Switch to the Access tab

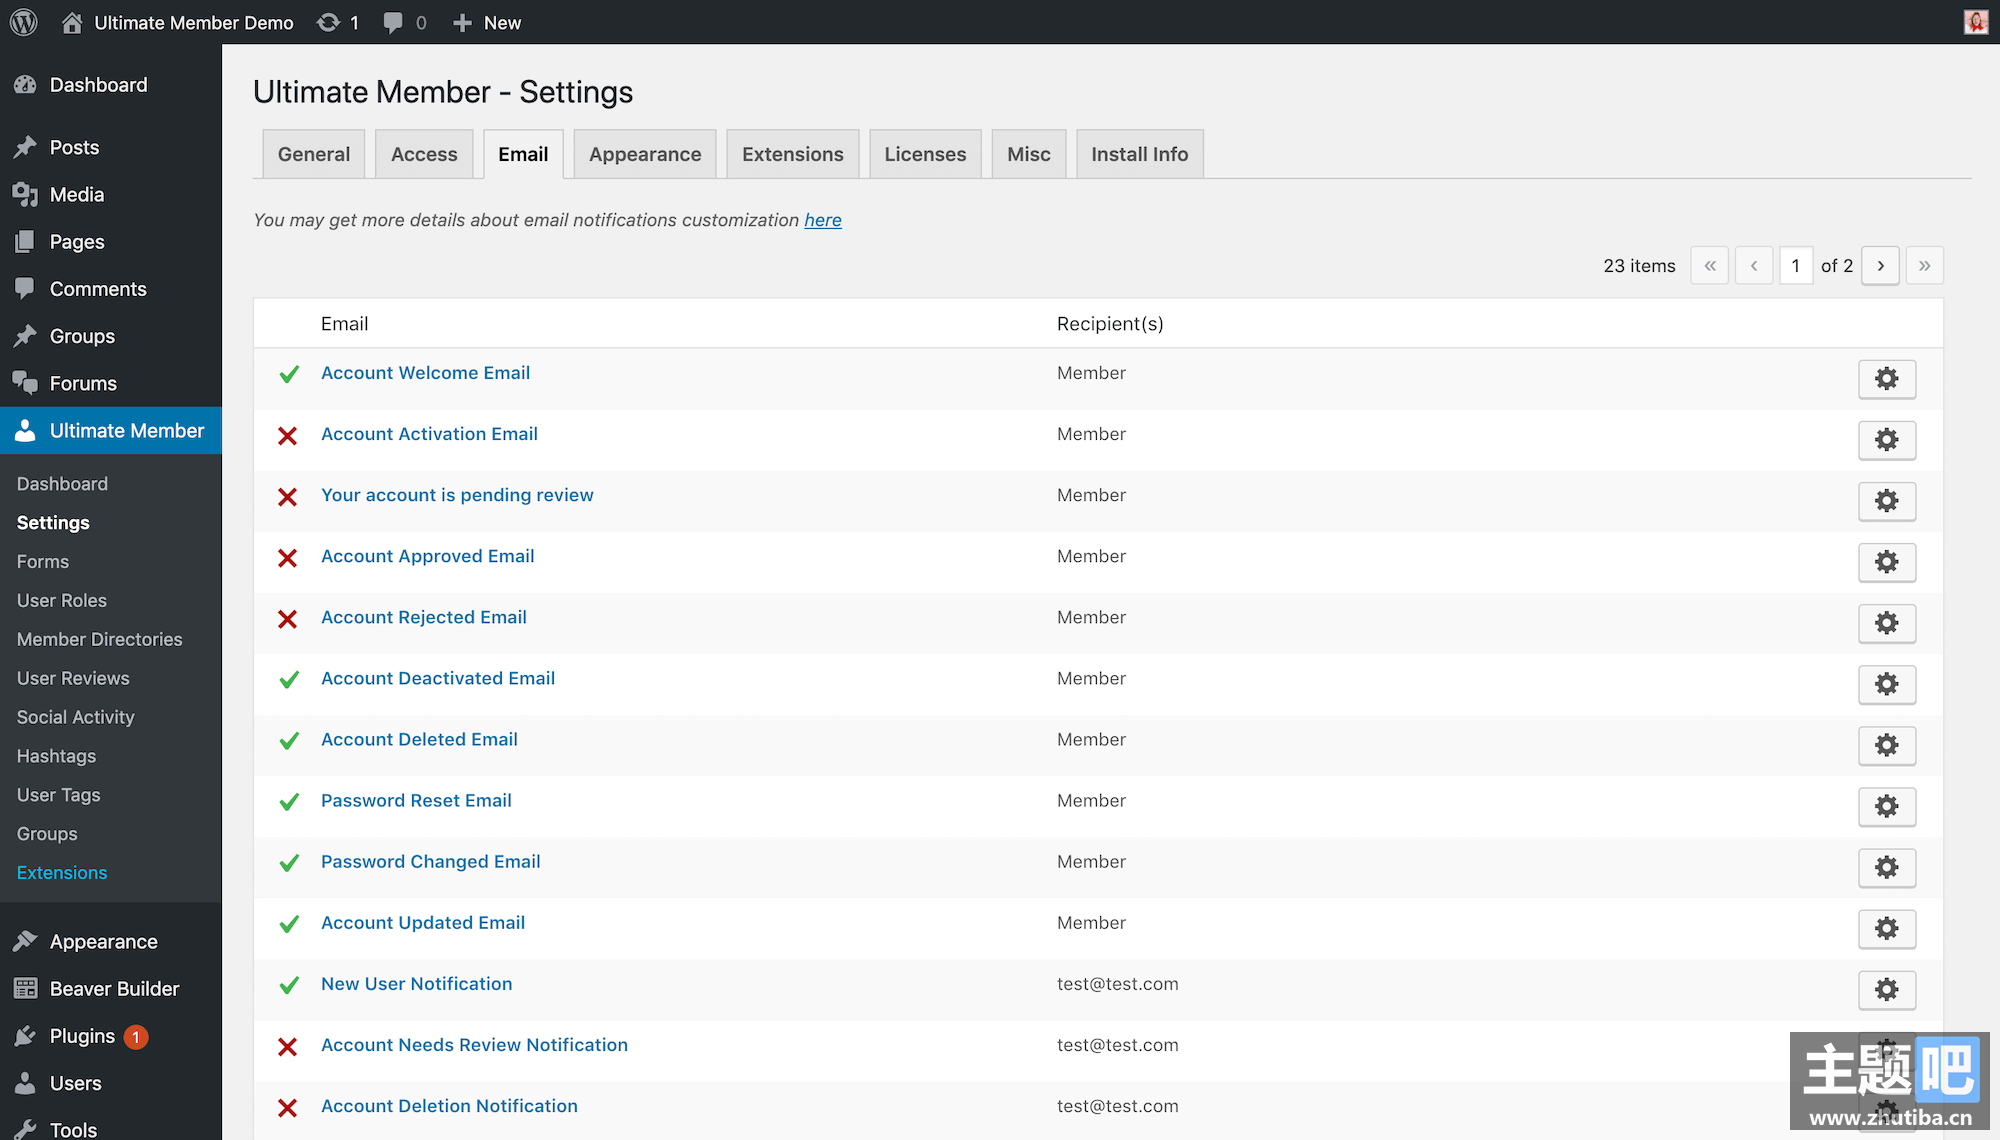424,154
